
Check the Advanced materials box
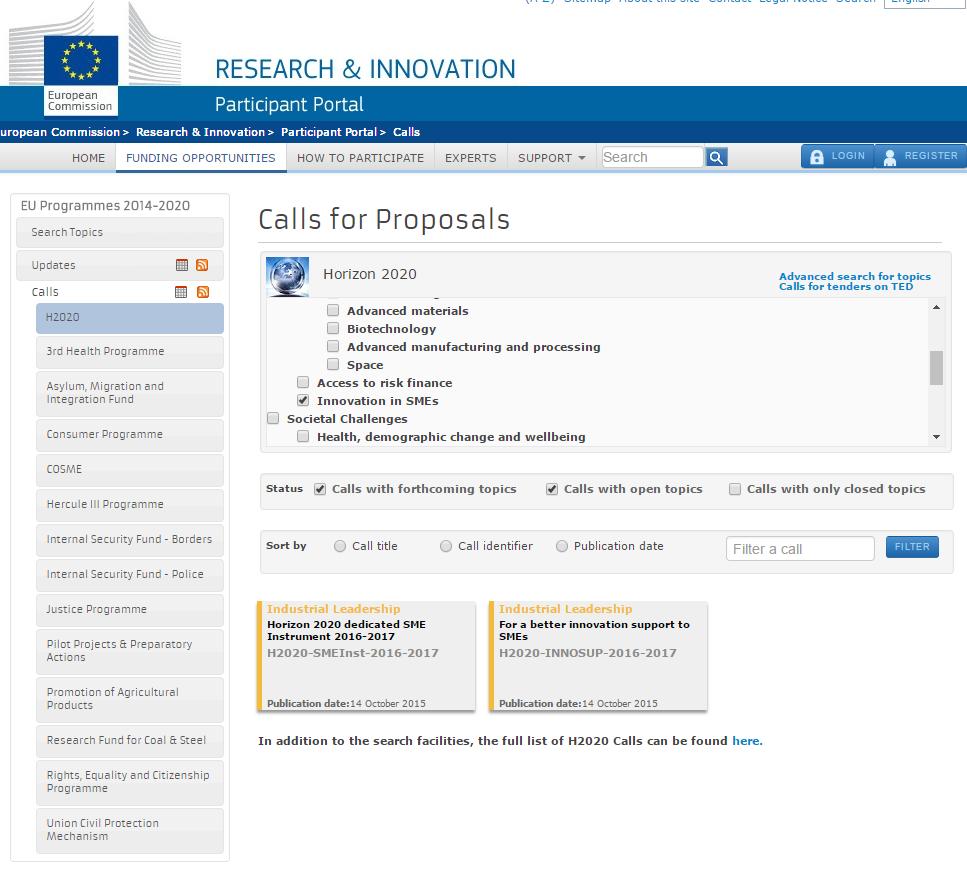coord(333,310)
